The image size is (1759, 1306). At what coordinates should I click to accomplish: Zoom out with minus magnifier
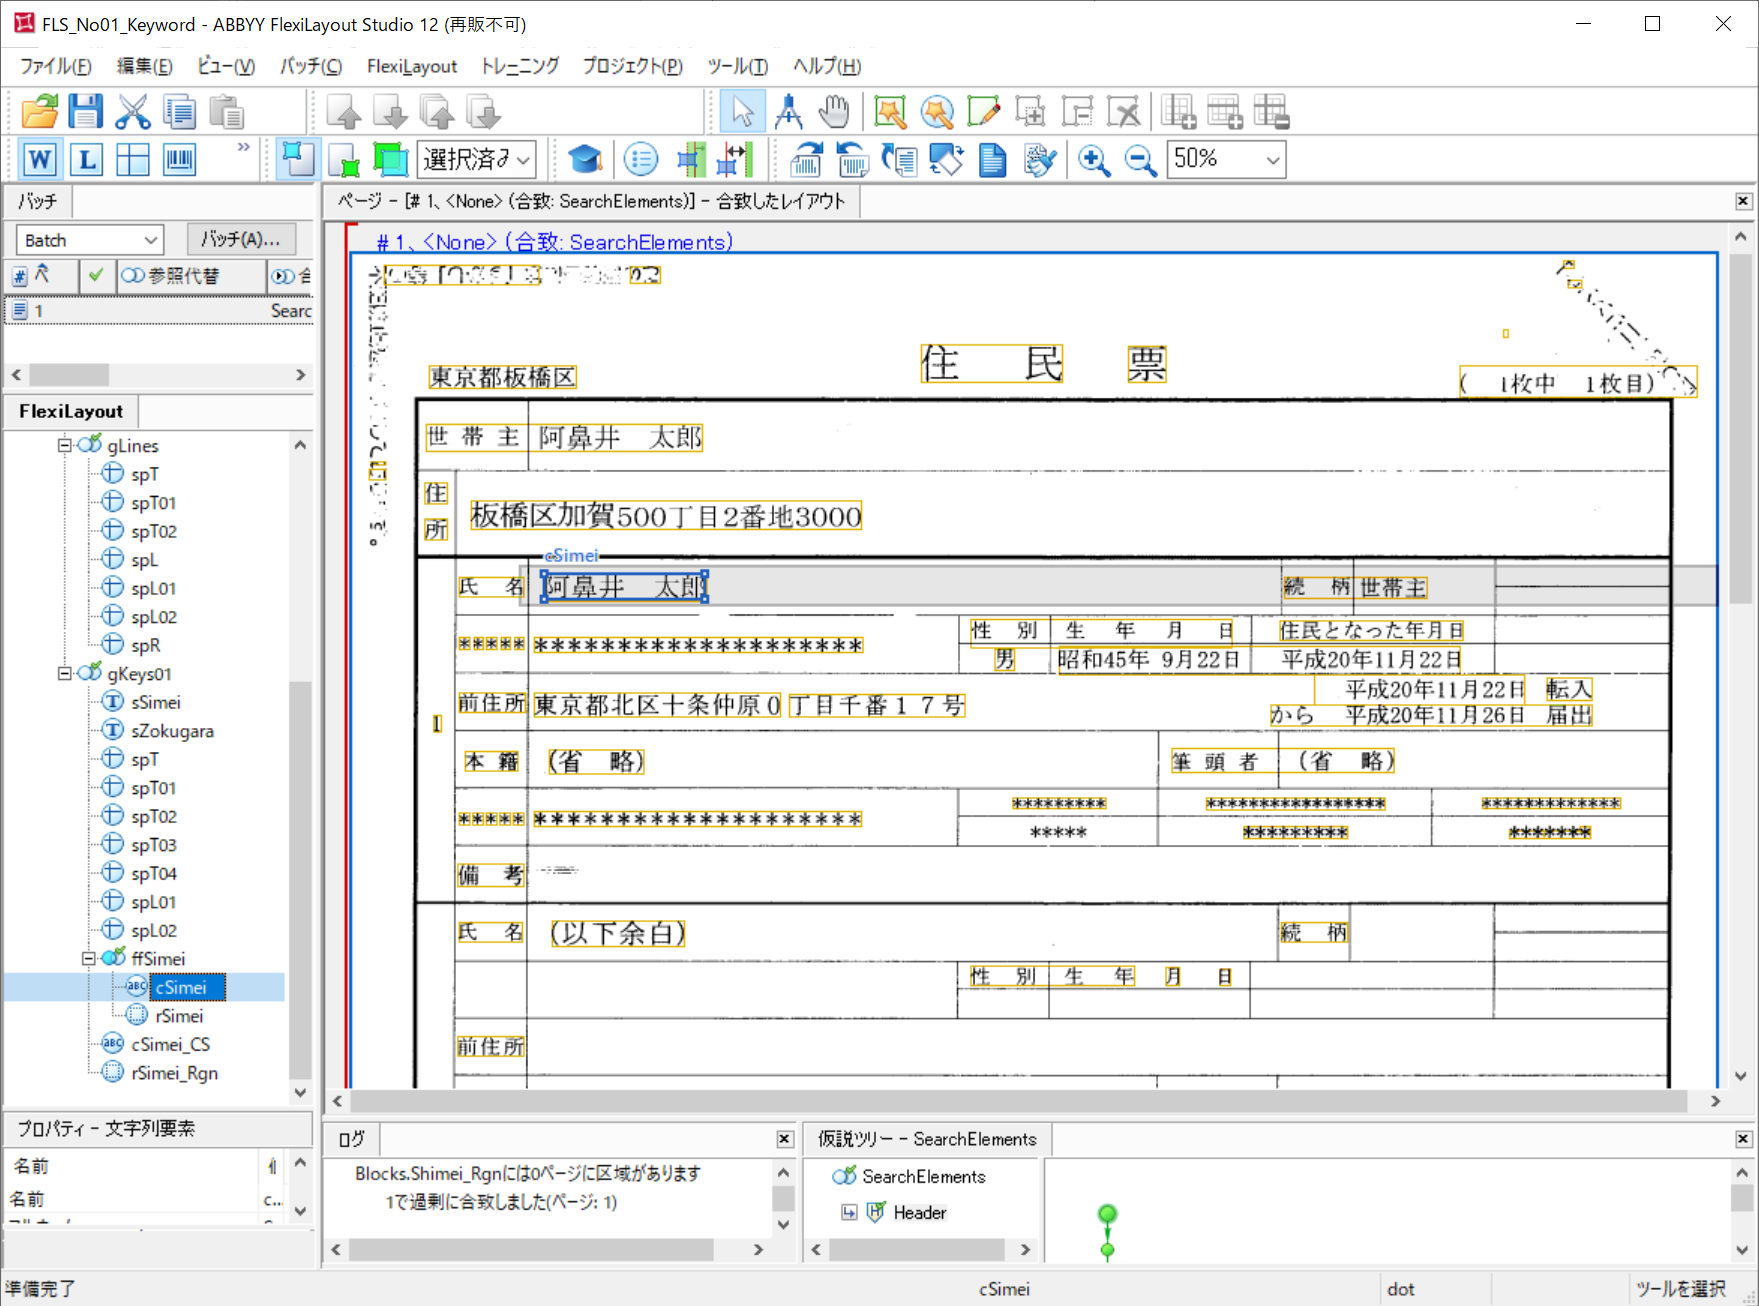1140,159
